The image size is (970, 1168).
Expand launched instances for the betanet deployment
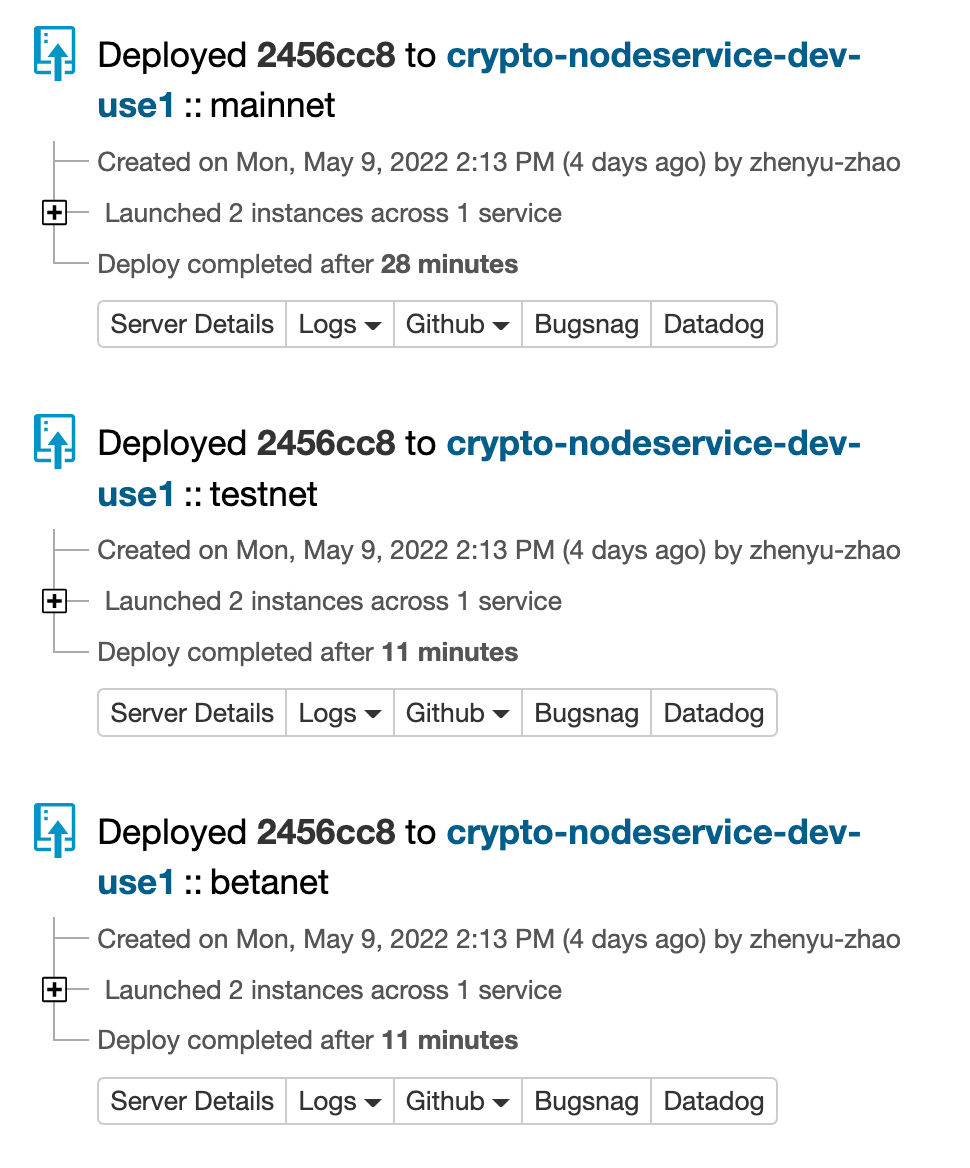pos(54,989)
